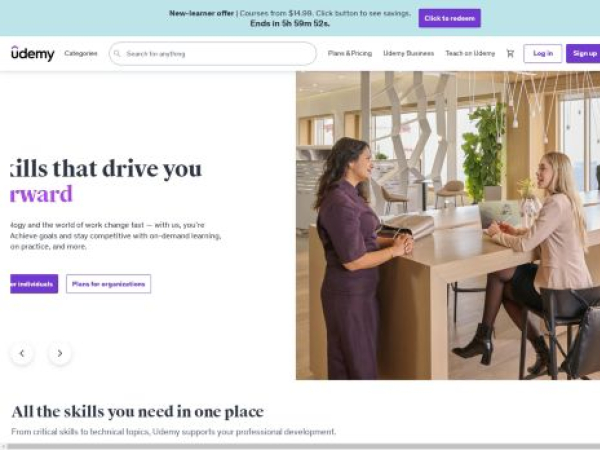Click the 'Click to redeem' offer button
600x450 pixels.
450,18
